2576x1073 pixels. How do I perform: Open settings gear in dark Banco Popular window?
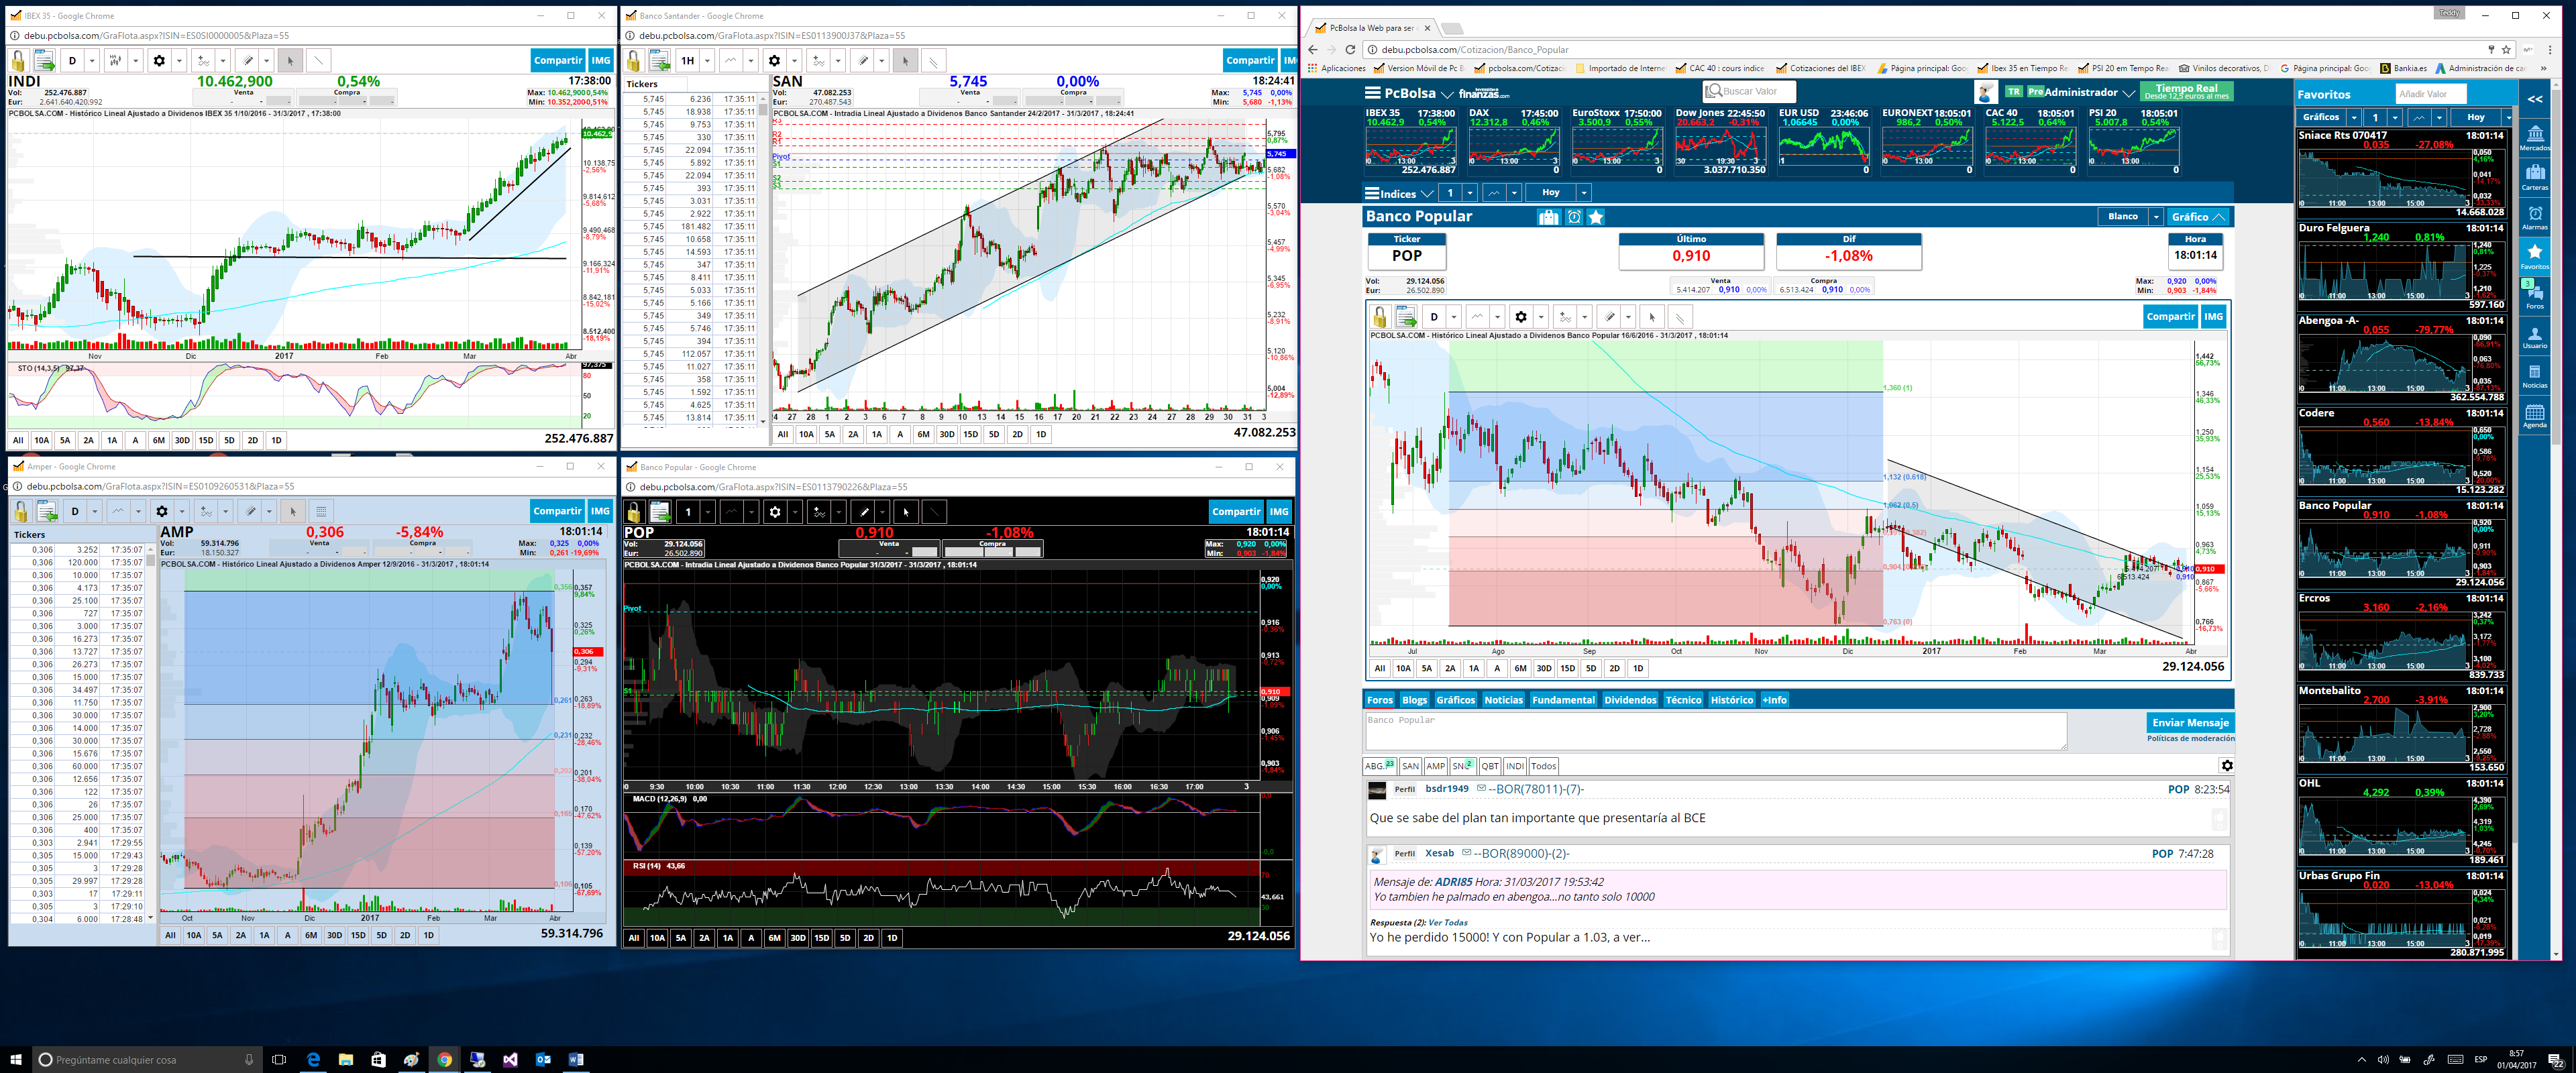(x=775, y=512)
